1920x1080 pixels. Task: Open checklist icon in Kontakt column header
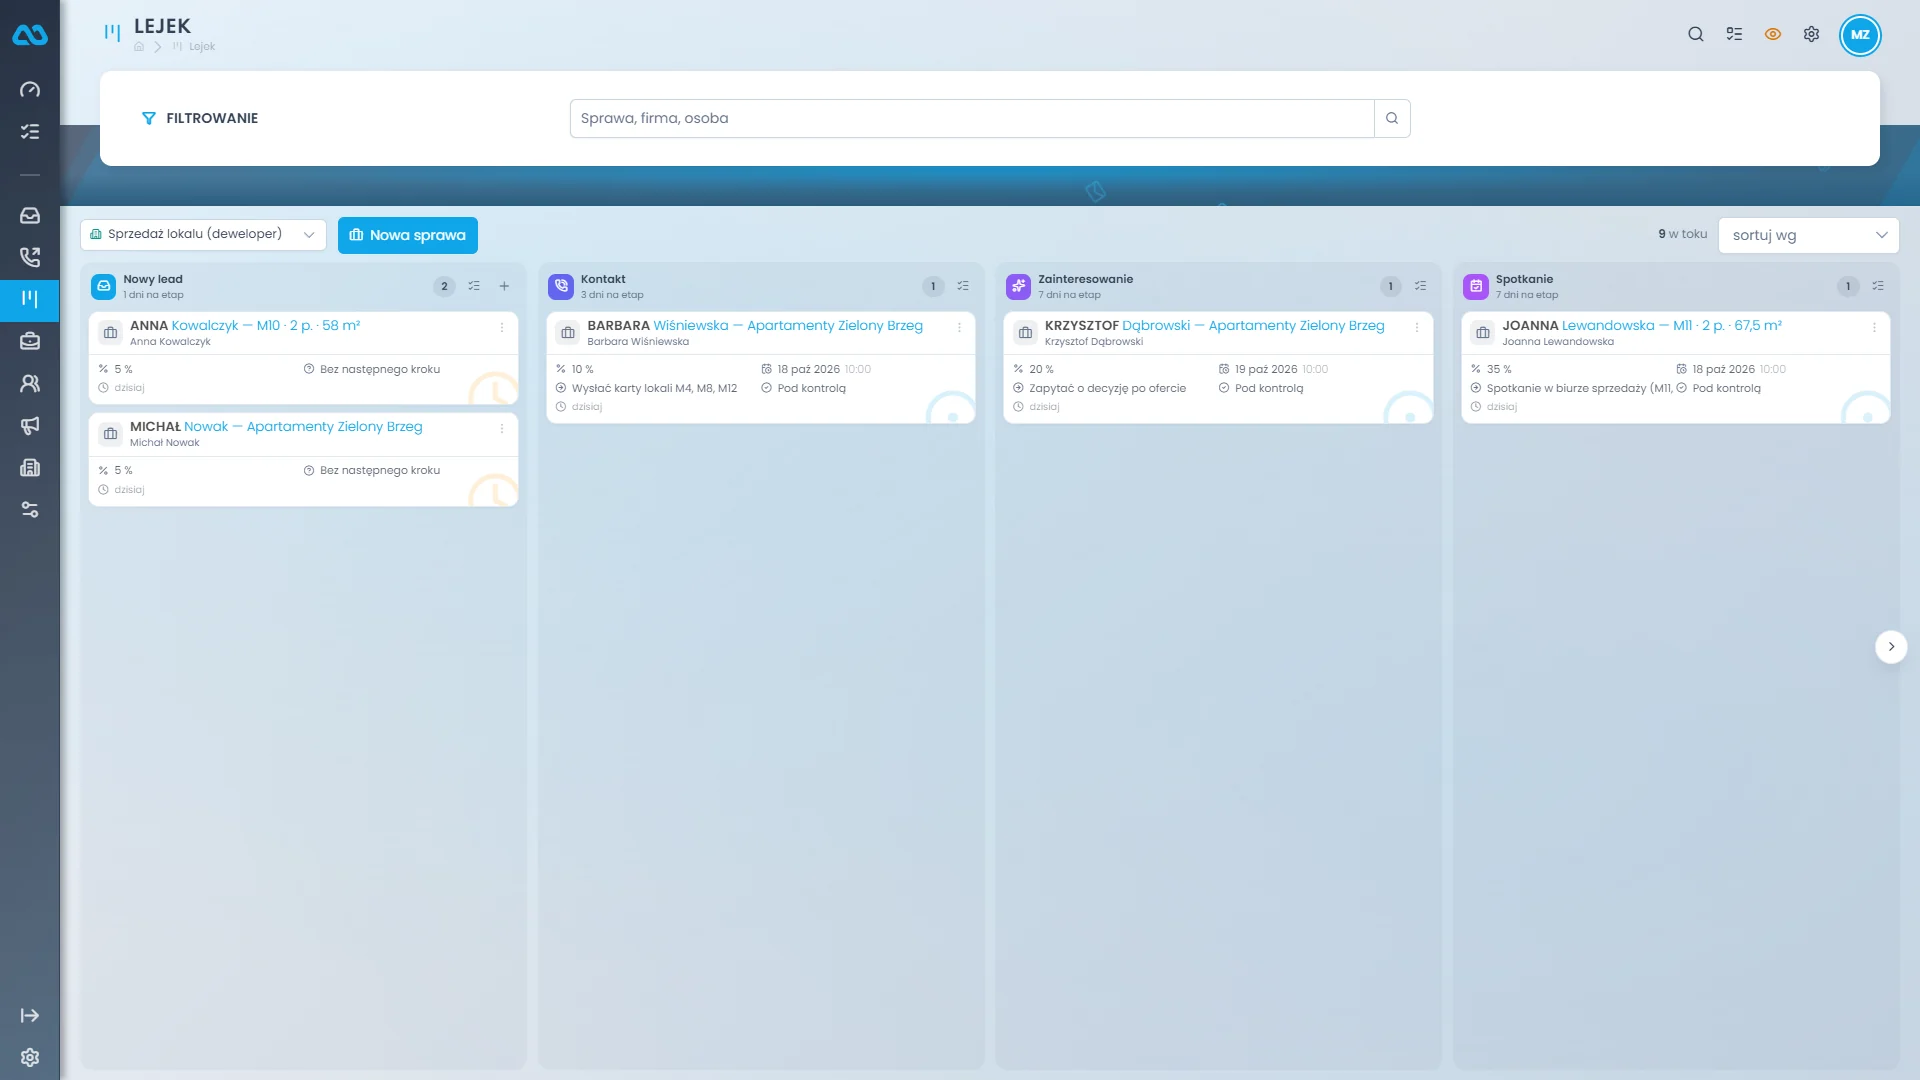tap(963, 286)
